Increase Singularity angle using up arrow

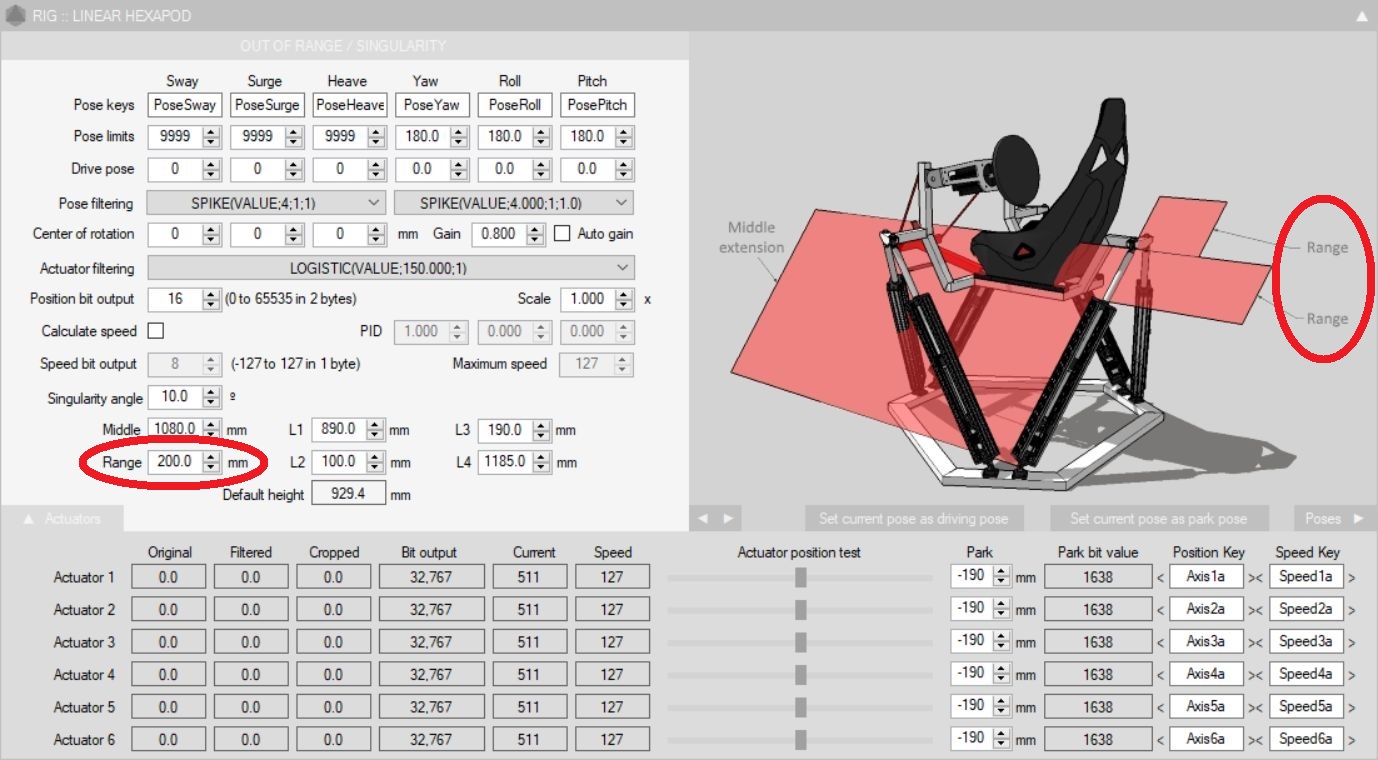click(211, 393)
